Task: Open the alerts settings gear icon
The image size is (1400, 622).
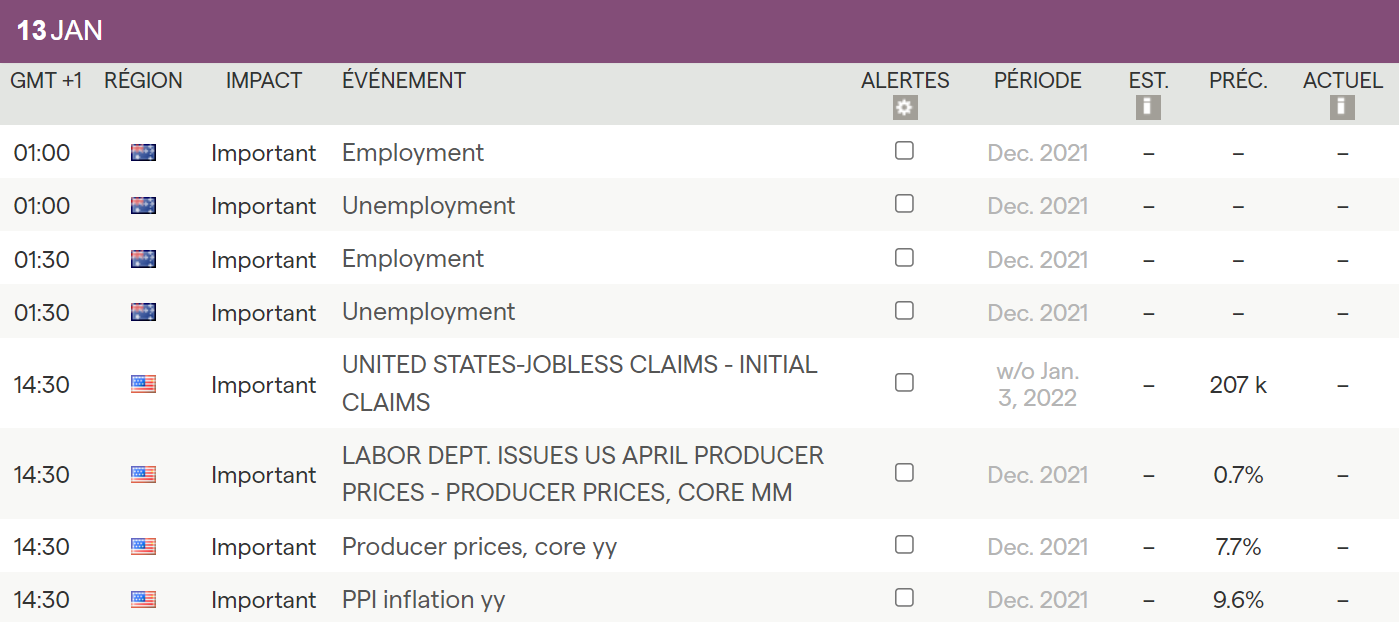Action: pyautogui.click(x=905, y=108)
